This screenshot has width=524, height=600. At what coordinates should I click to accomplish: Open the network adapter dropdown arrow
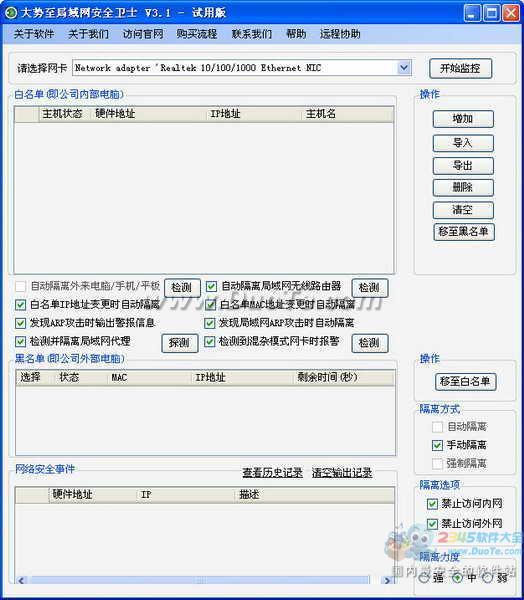pyautogui.click(x=404, y=68)
